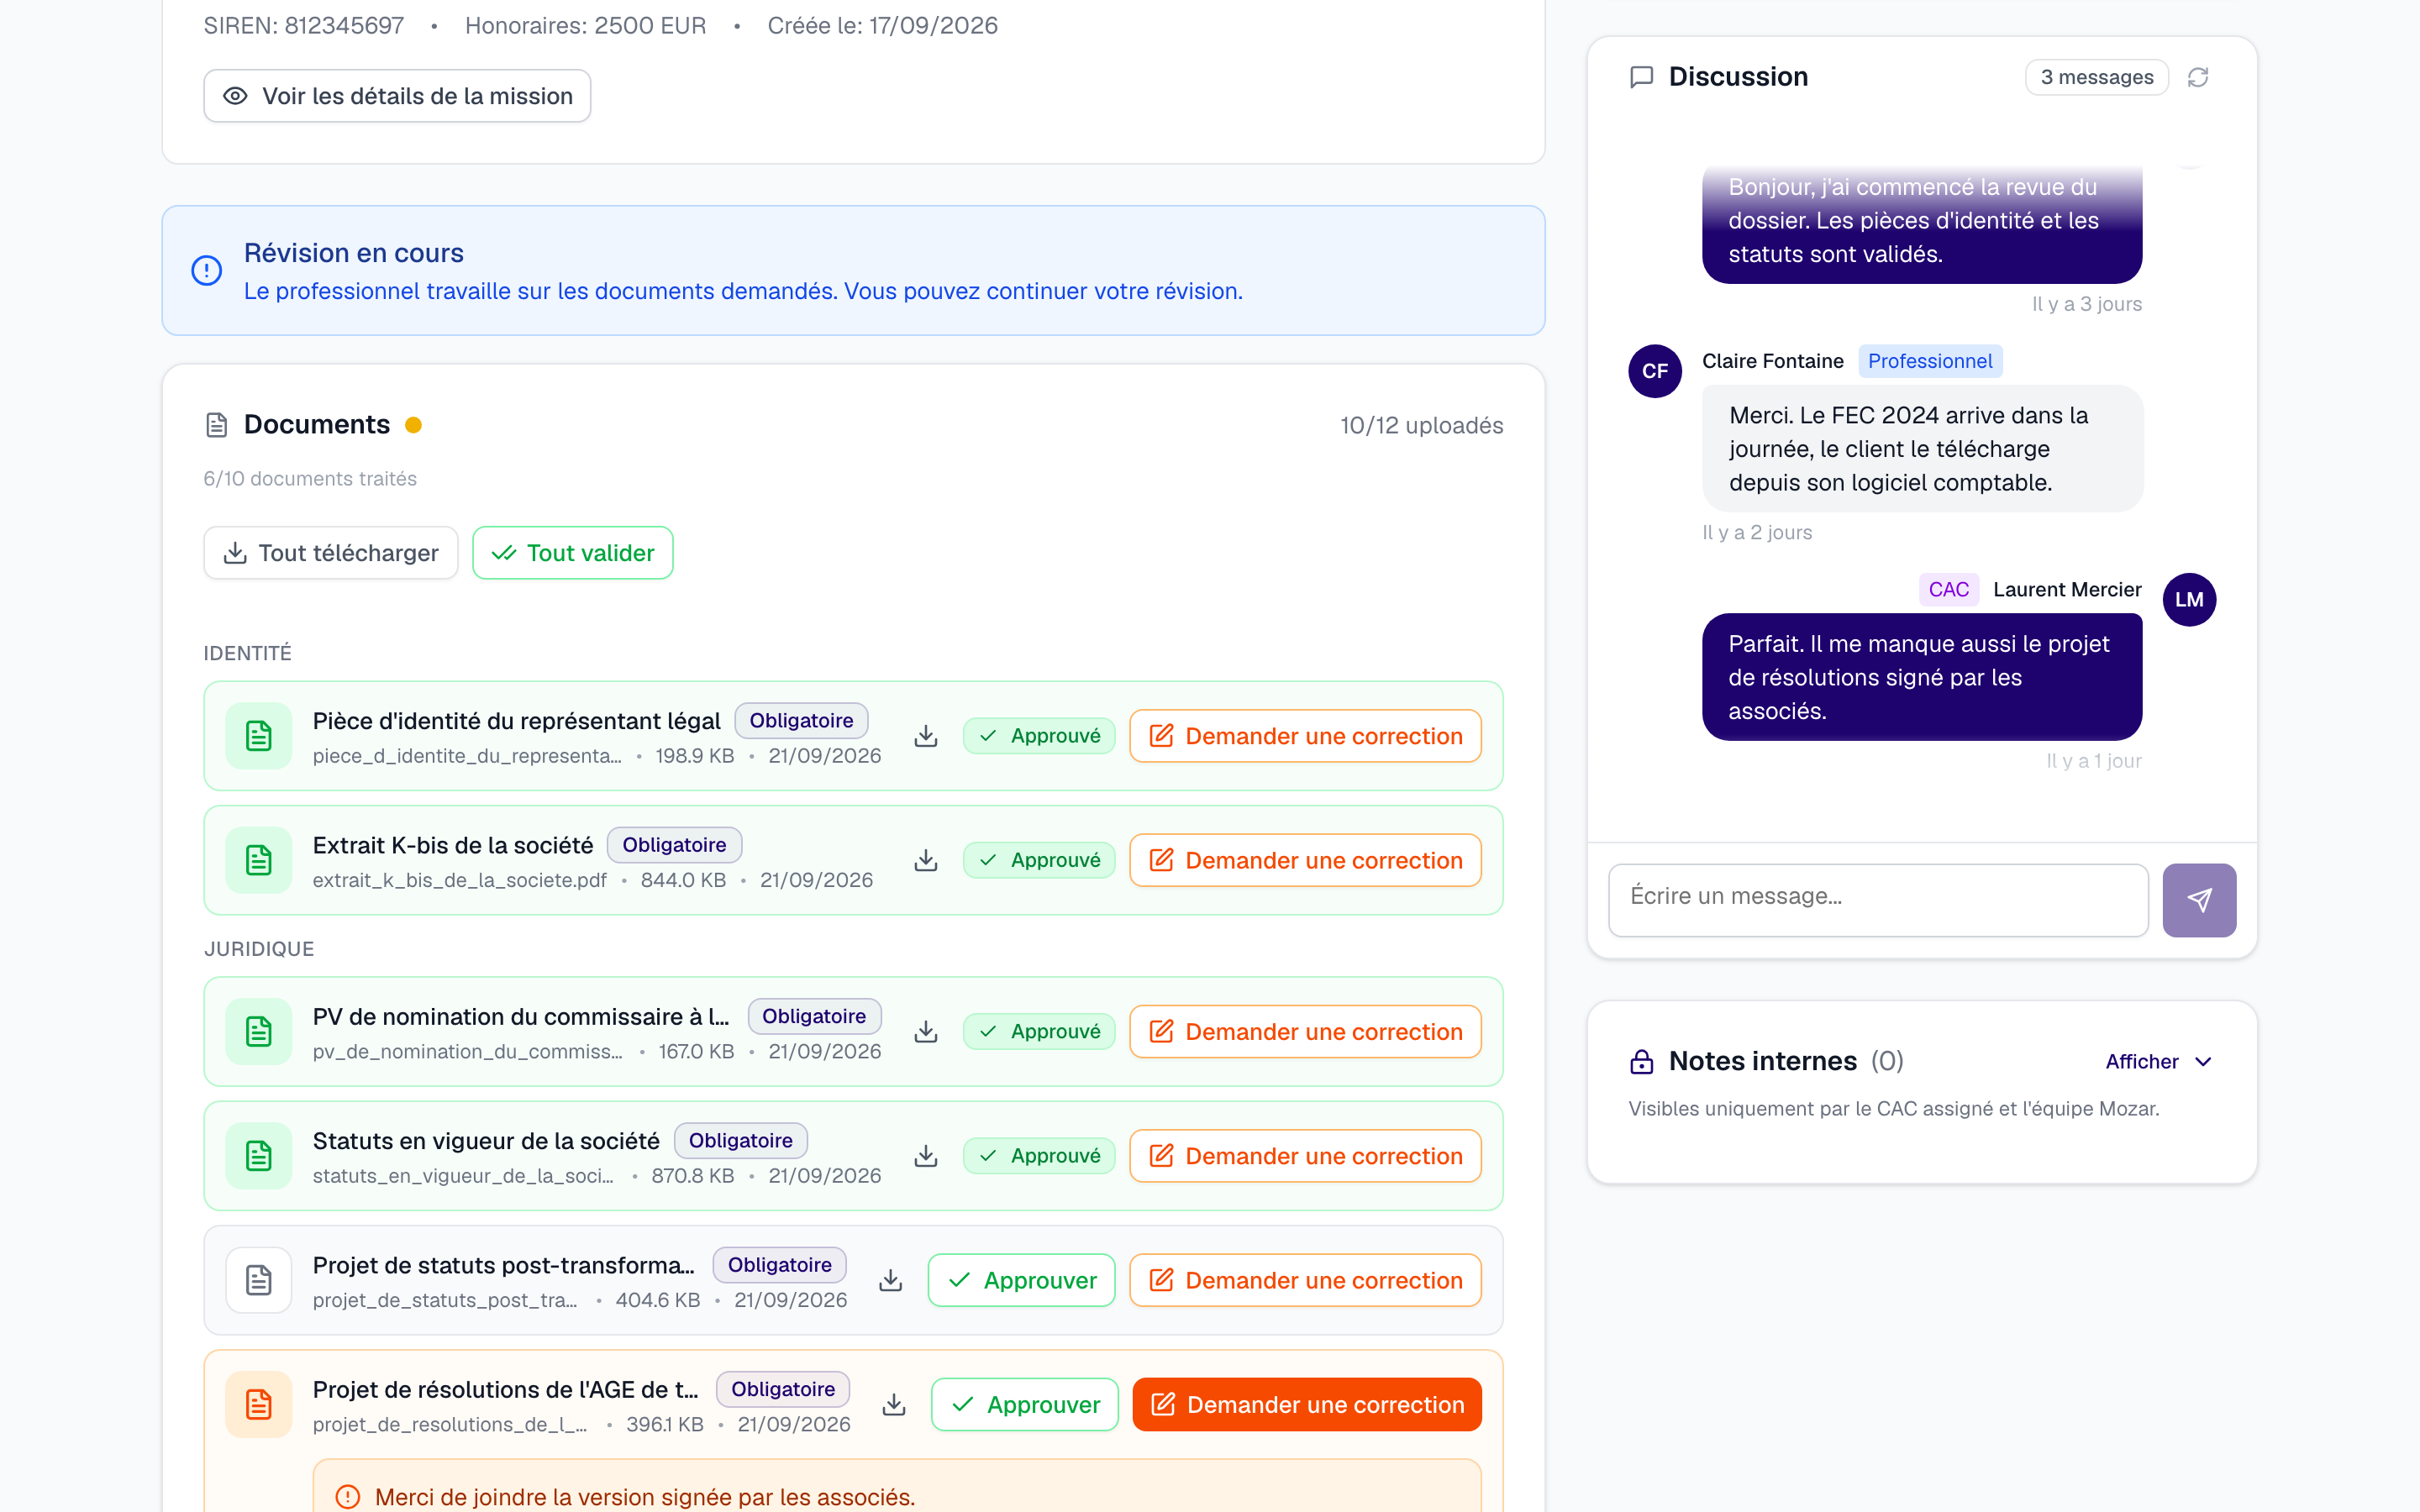
Task: Request correction for Statuts en vigueur de la société
Action: (1305, 1156)
